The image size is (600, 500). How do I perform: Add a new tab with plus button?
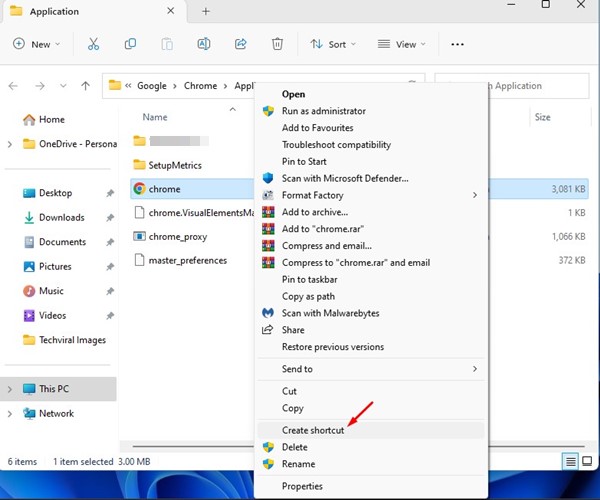click(x=206, y=11)
